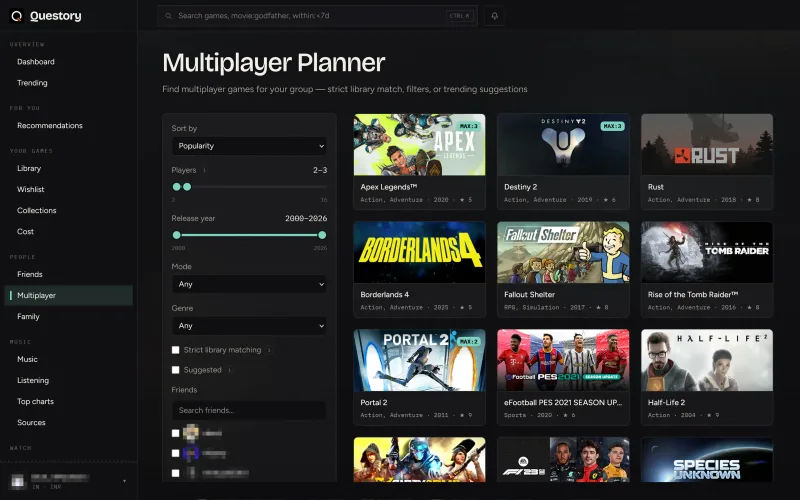Click the Questory logo icon
Image resolution: width=800 pixels, height=500 pixels.
click(17, 16)
